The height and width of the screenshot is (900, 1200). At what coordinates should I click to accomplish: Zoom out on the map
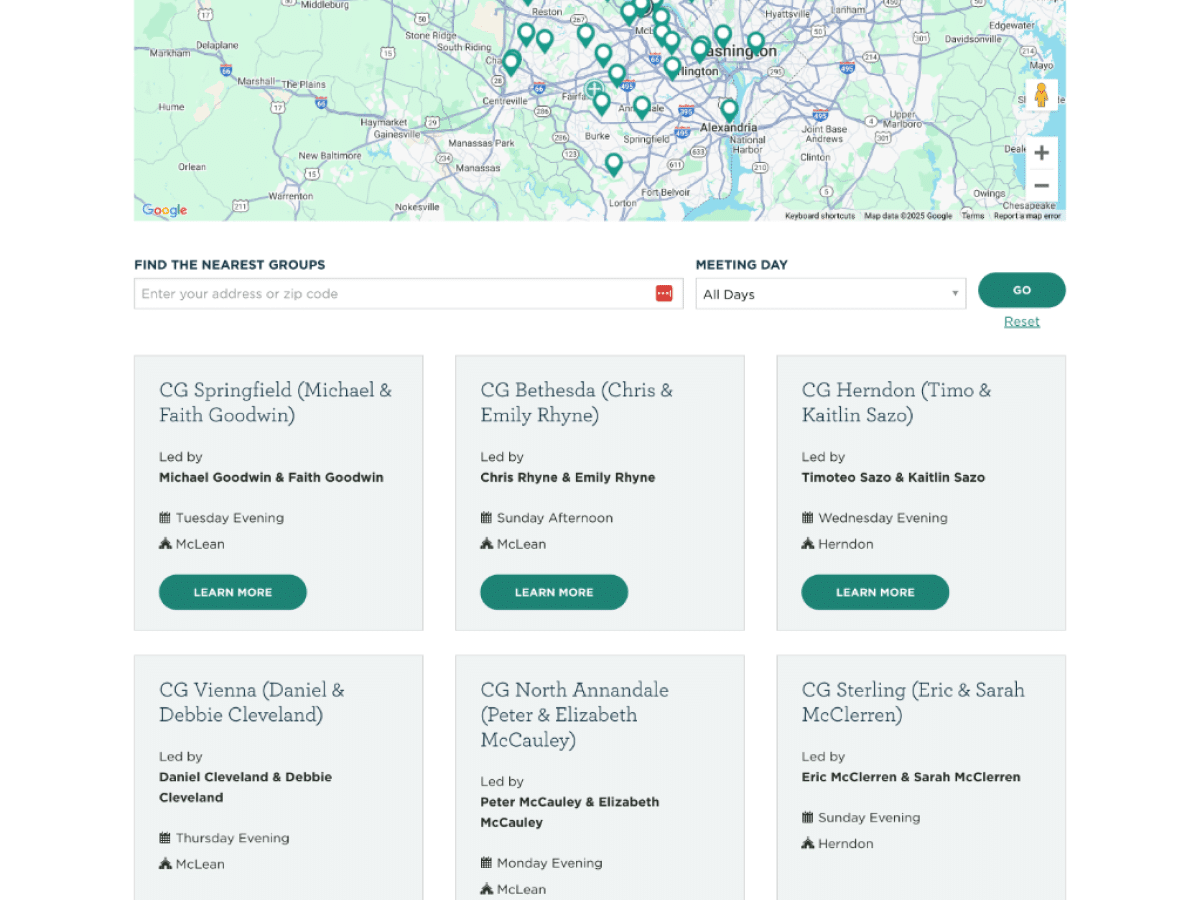click(x=1041, y=186)
